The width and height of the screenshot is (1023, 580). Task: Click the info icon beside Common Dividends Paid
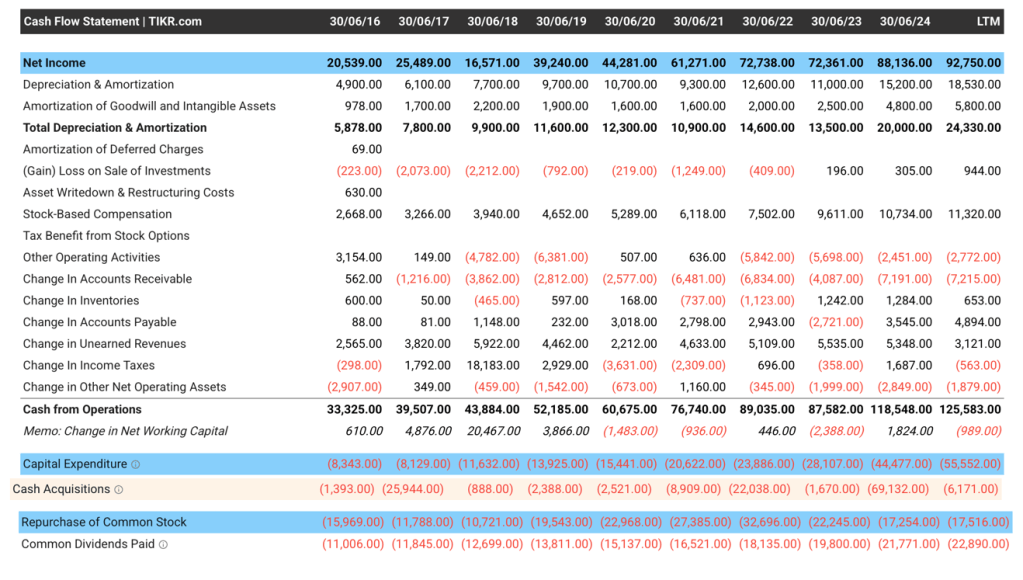click(x=163, y=545)
